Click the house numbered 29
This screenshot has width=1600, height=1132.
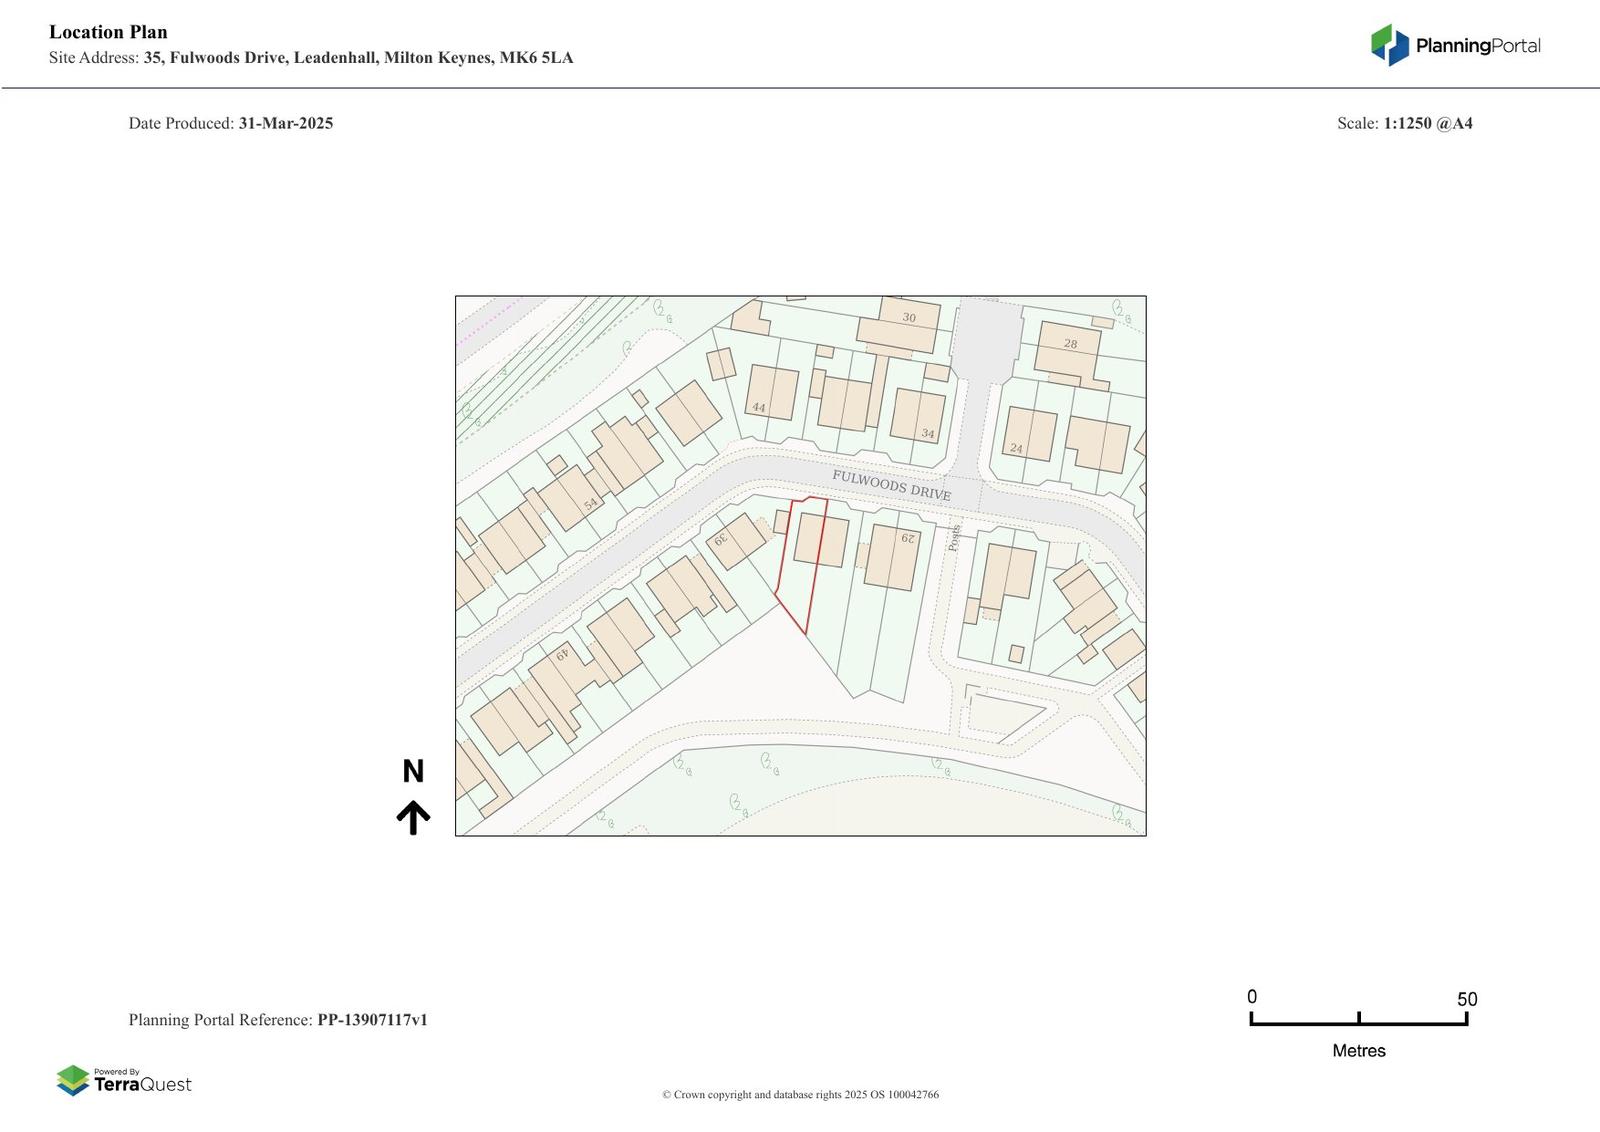(892, 556)
